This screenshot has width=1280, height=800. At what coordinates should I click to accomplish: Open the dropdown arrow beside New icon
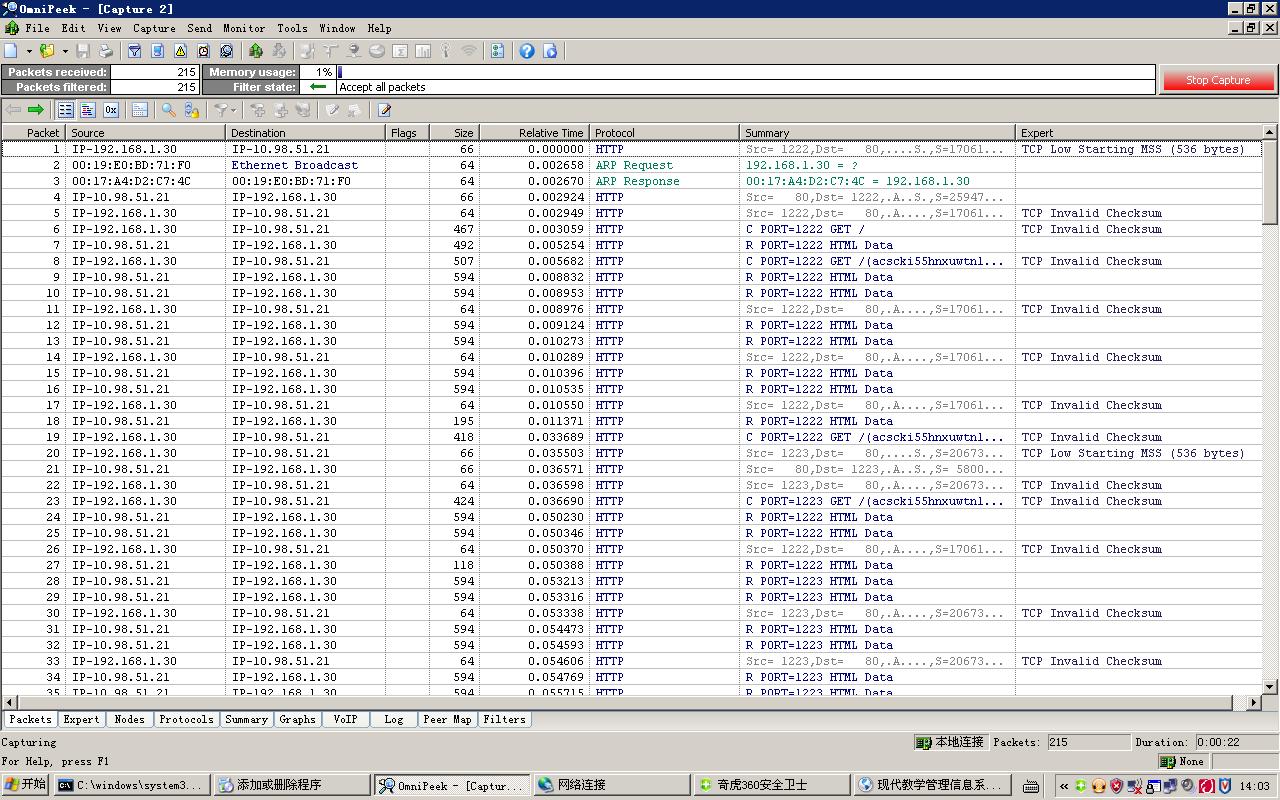pos(29,50)
